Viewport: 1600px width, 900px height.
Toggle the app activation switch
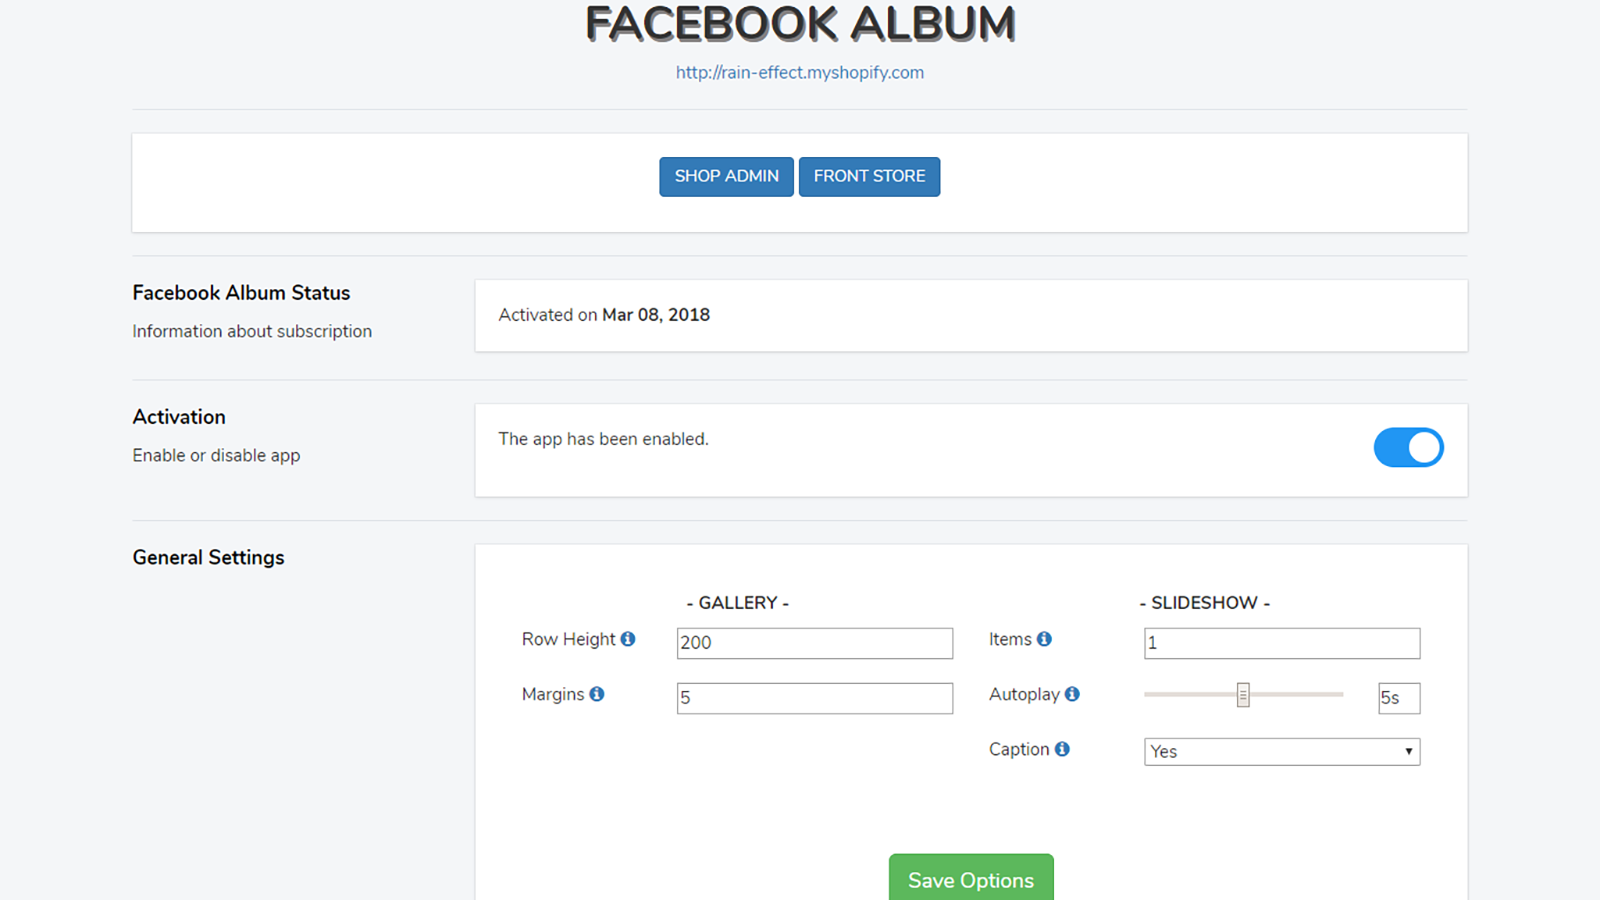(1408, 448)
